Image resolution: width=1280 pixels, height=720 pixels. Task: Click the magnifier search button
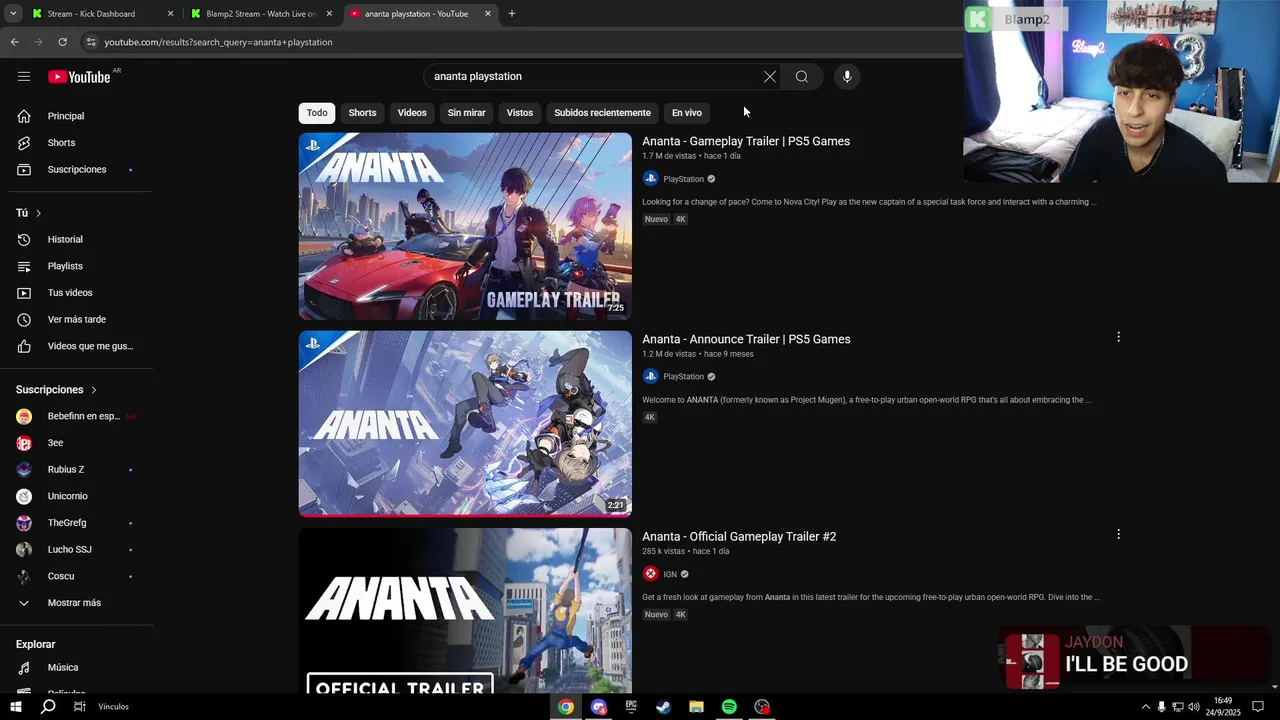802,76
